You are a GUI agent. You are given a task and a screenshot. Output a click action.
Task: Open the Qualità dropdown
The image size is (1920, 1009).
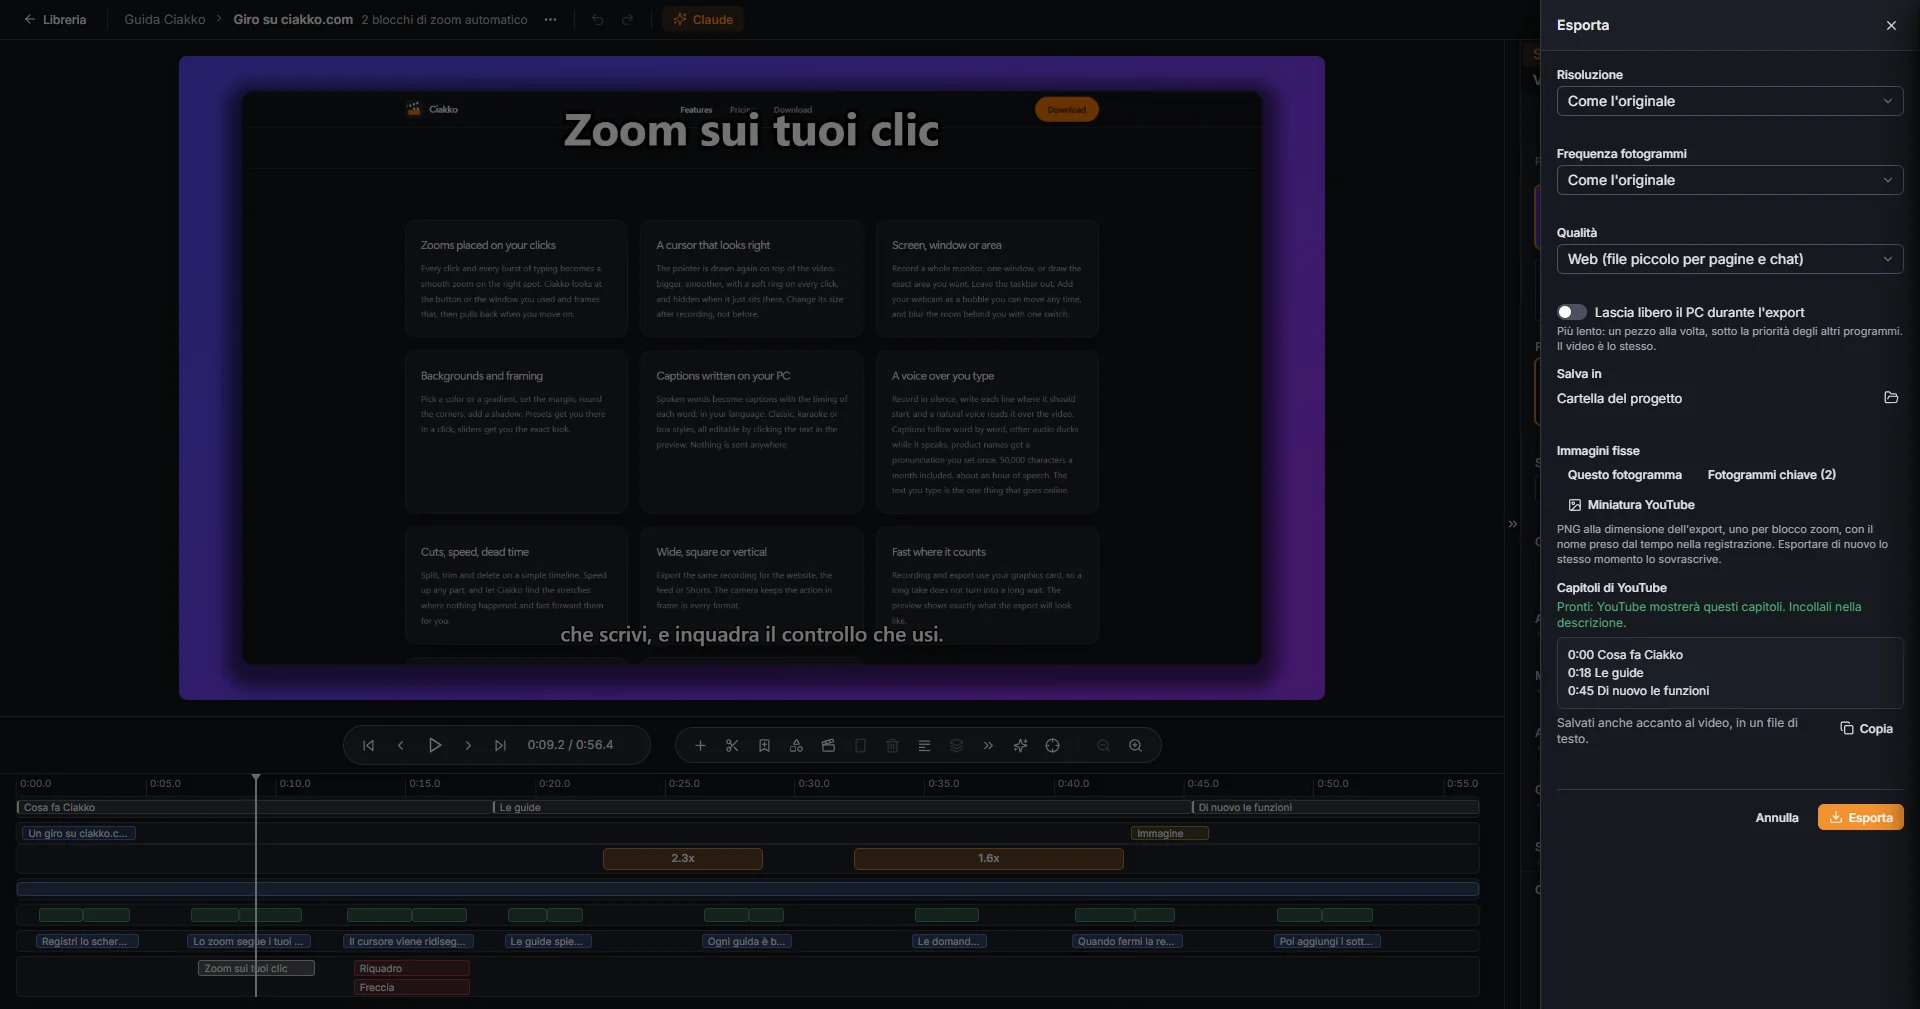coord(1729,259)
